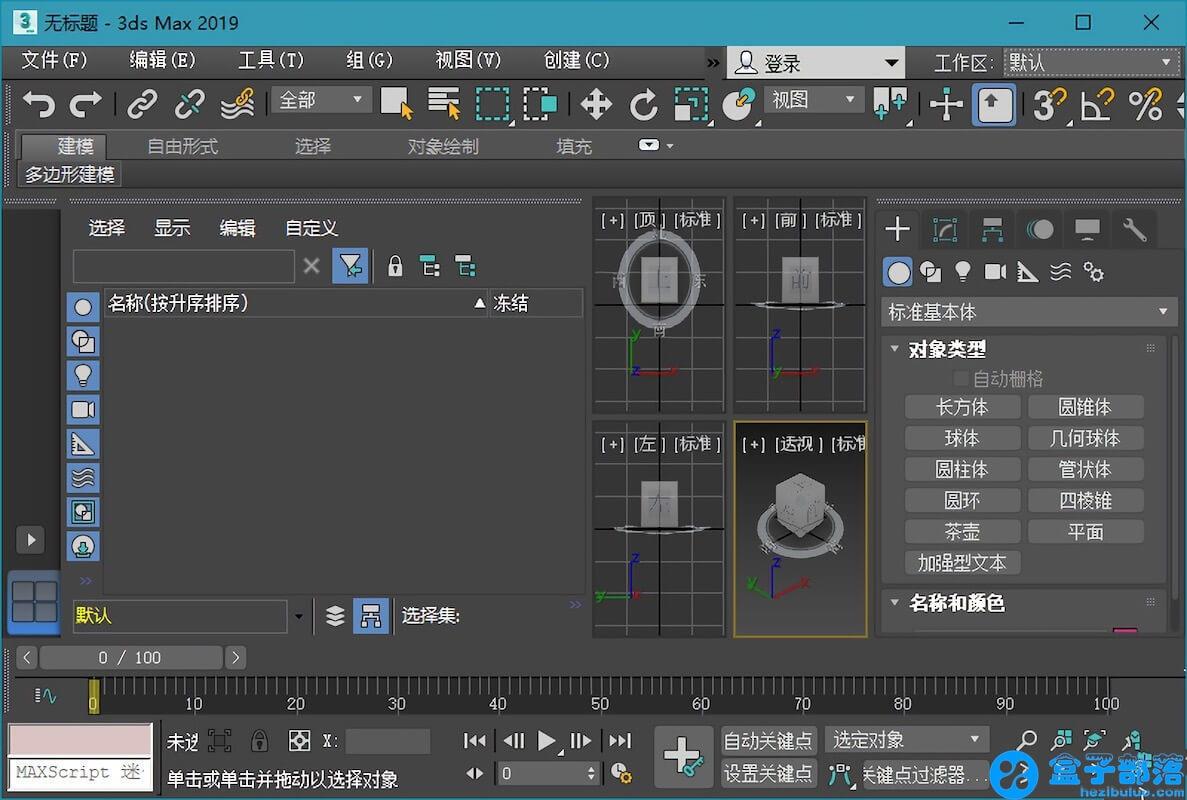Switch to the 自由形式 ribbon tab
Viewport: 1187px width, 800px height.
pyautogui.click(x=182, y=146)
